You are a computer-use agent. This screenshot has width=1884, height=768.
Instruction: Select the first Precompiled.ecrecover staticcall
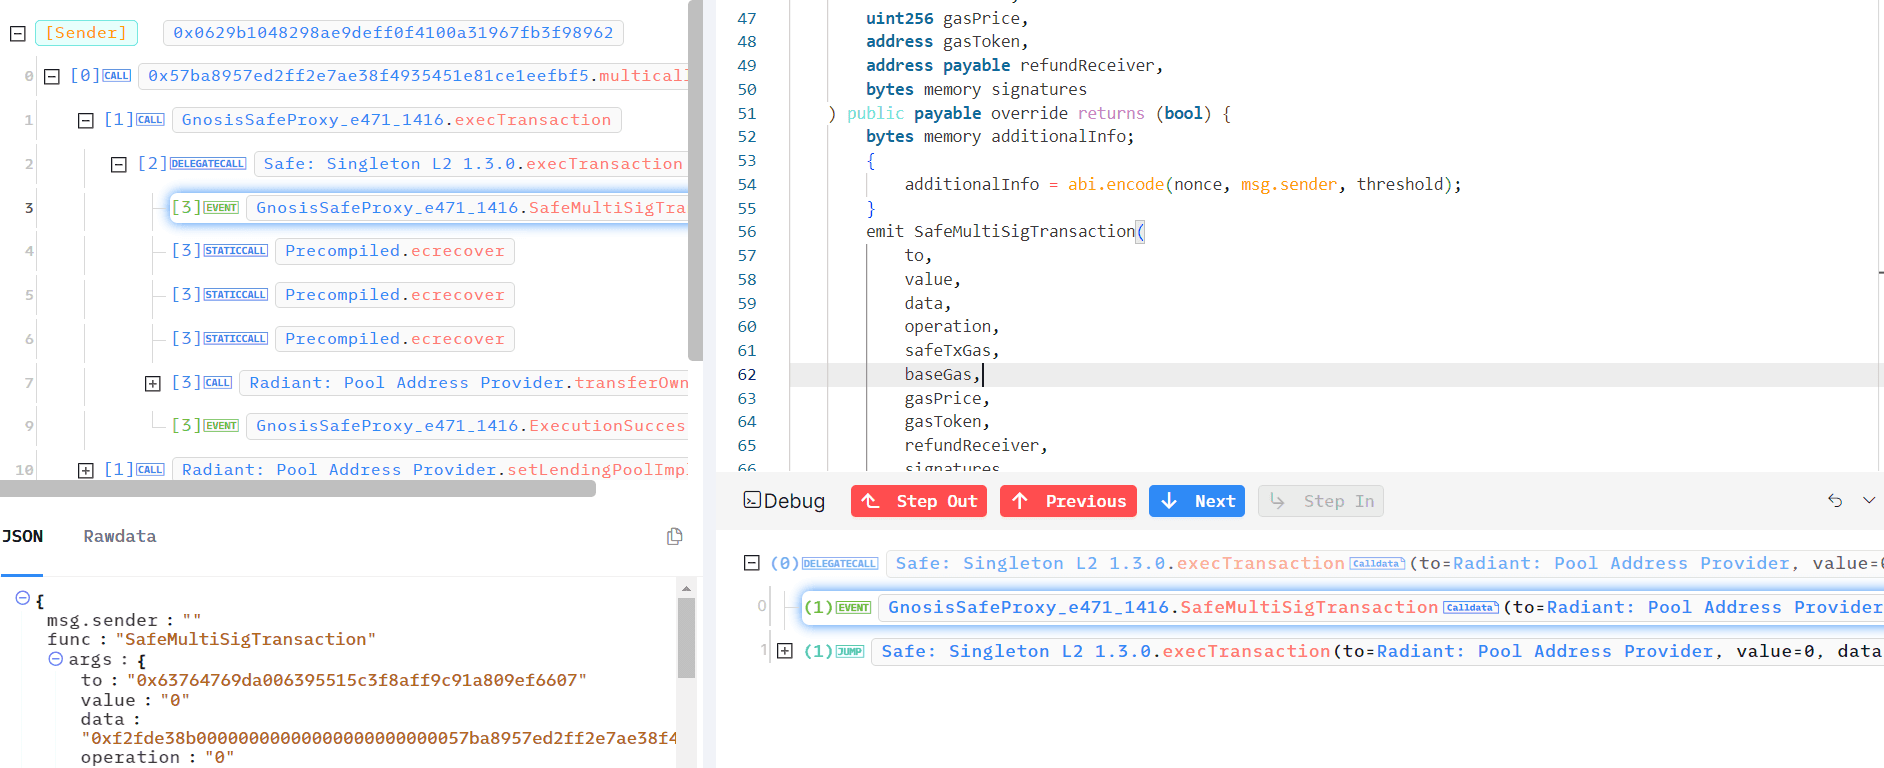coord(394,251)
